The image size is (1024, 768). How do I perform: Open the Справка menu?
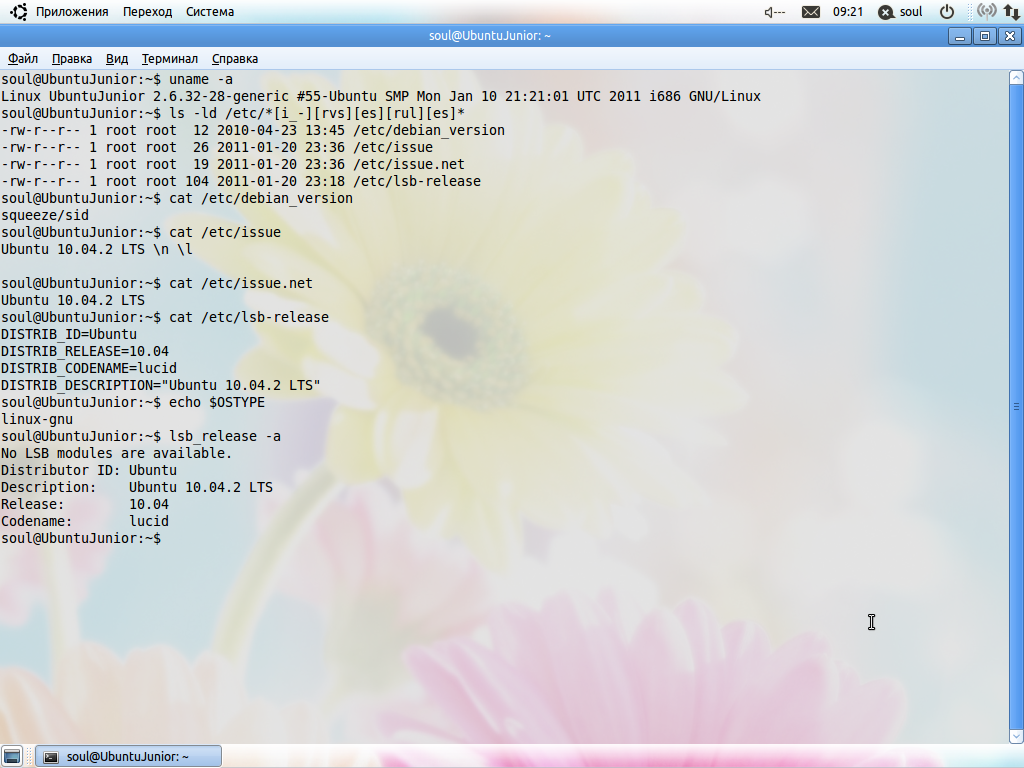tap(235, 59)
